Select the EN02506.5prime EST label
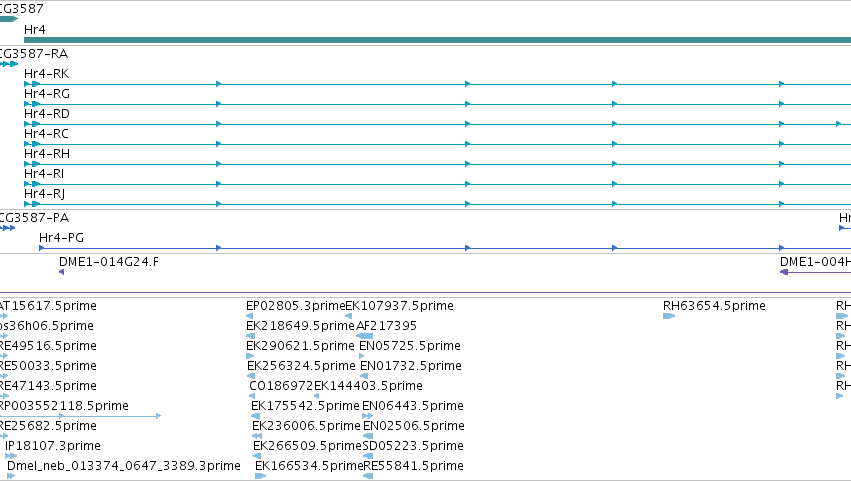The image size is (851, 481). click(414, 426)
